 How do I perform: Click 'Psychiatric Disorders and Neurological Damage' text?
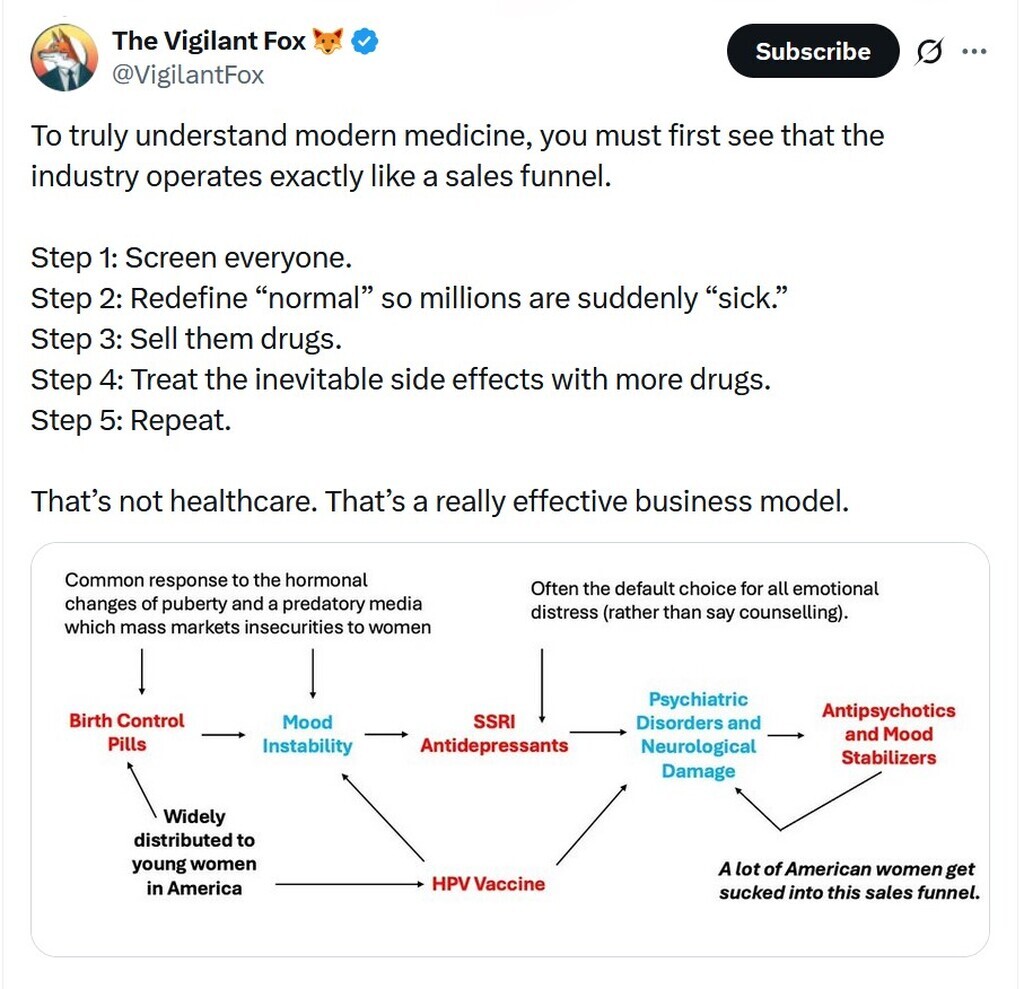click(698, 735)
